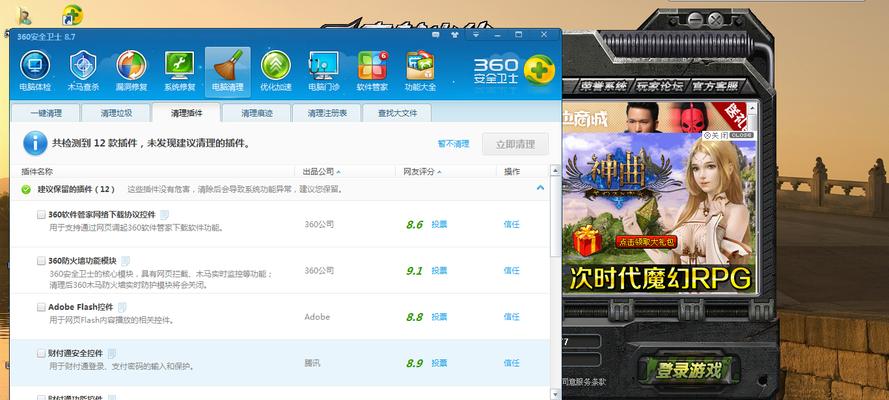Switch to the 一键清理 tab
Image resolution: width=889 pixels, height=400 pixels.
tap(45, 113)
